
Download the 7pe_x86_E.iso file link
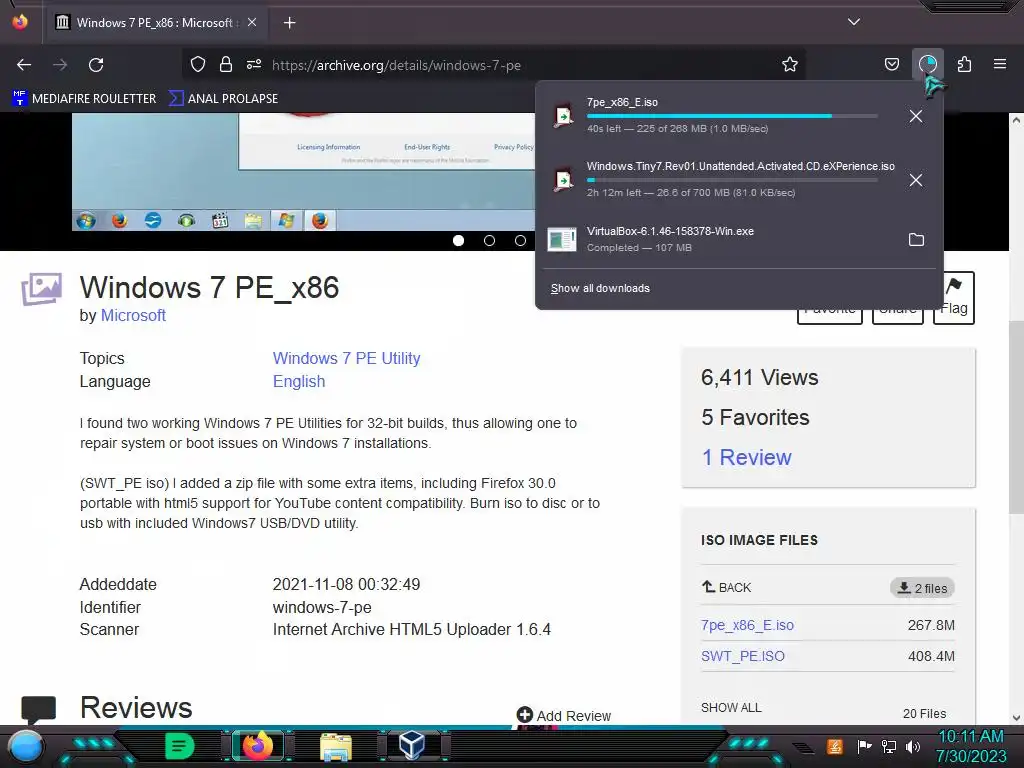(x=747, y=625)
